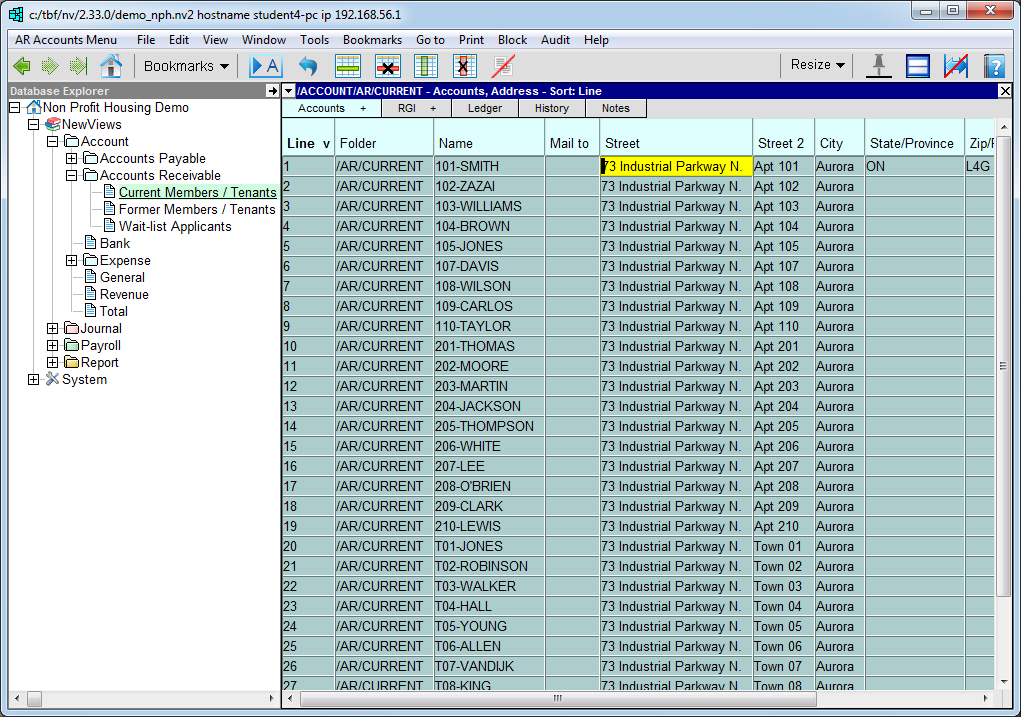The height and width of the screenshot is (717, 1021).
Task: Click the delete row icon with black X
Action: [387, 66]
